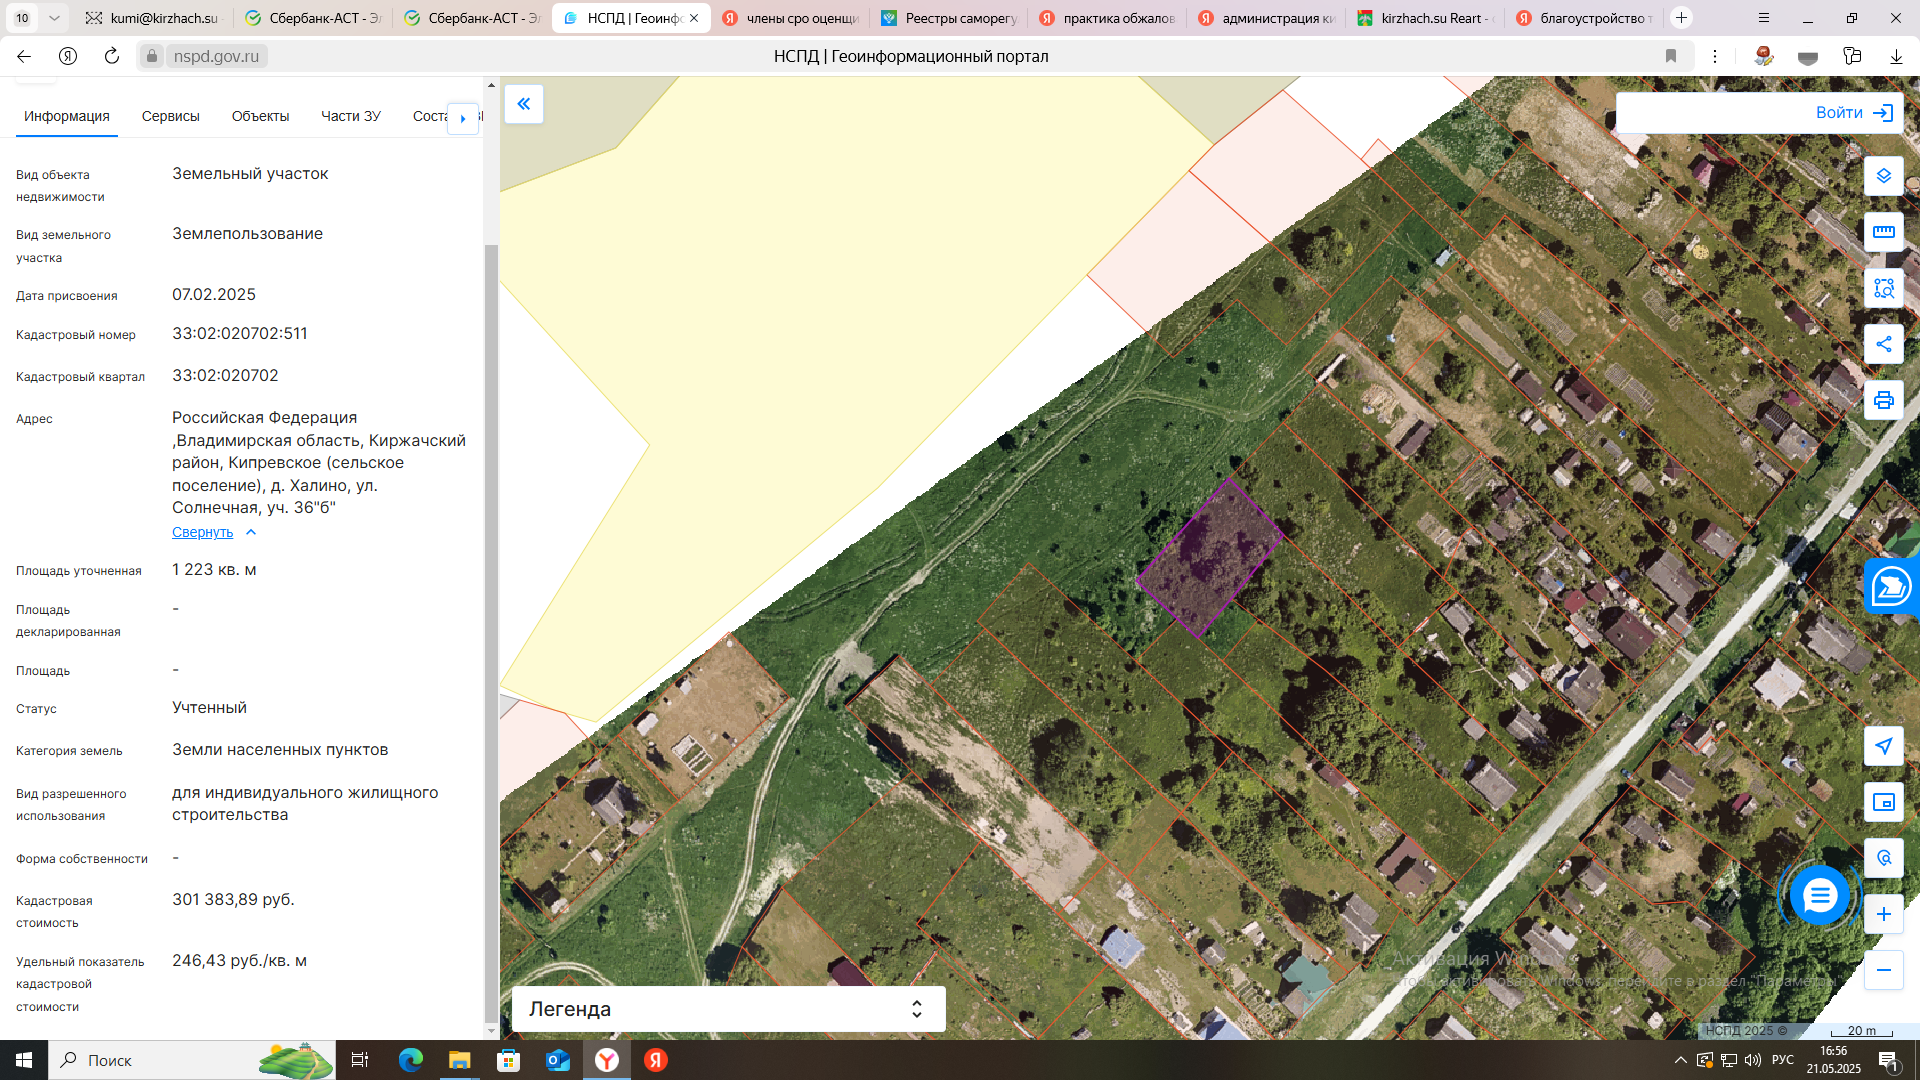Viewport: 1920px width, 1080px height.
Task: Open the map layers panel icon
Action: coord(1883,176)
